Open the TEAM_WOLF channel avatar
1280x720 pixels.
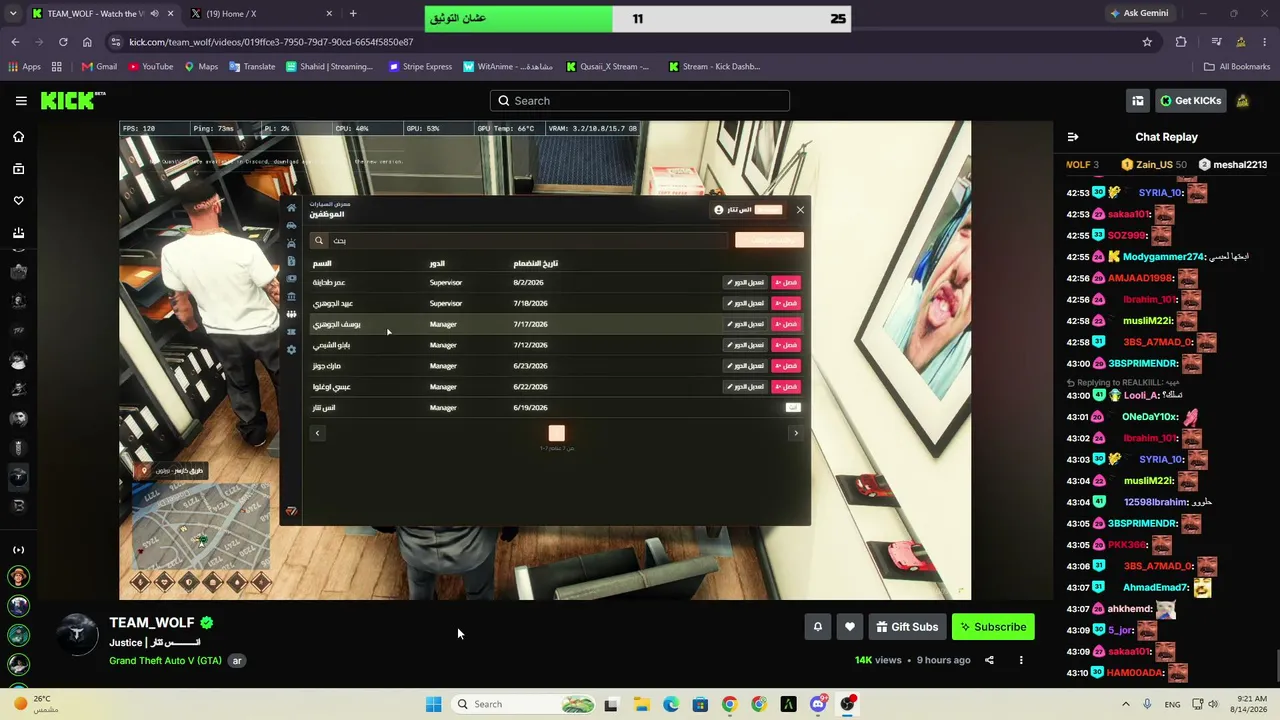pyautogui.click(x=77, y=636)
